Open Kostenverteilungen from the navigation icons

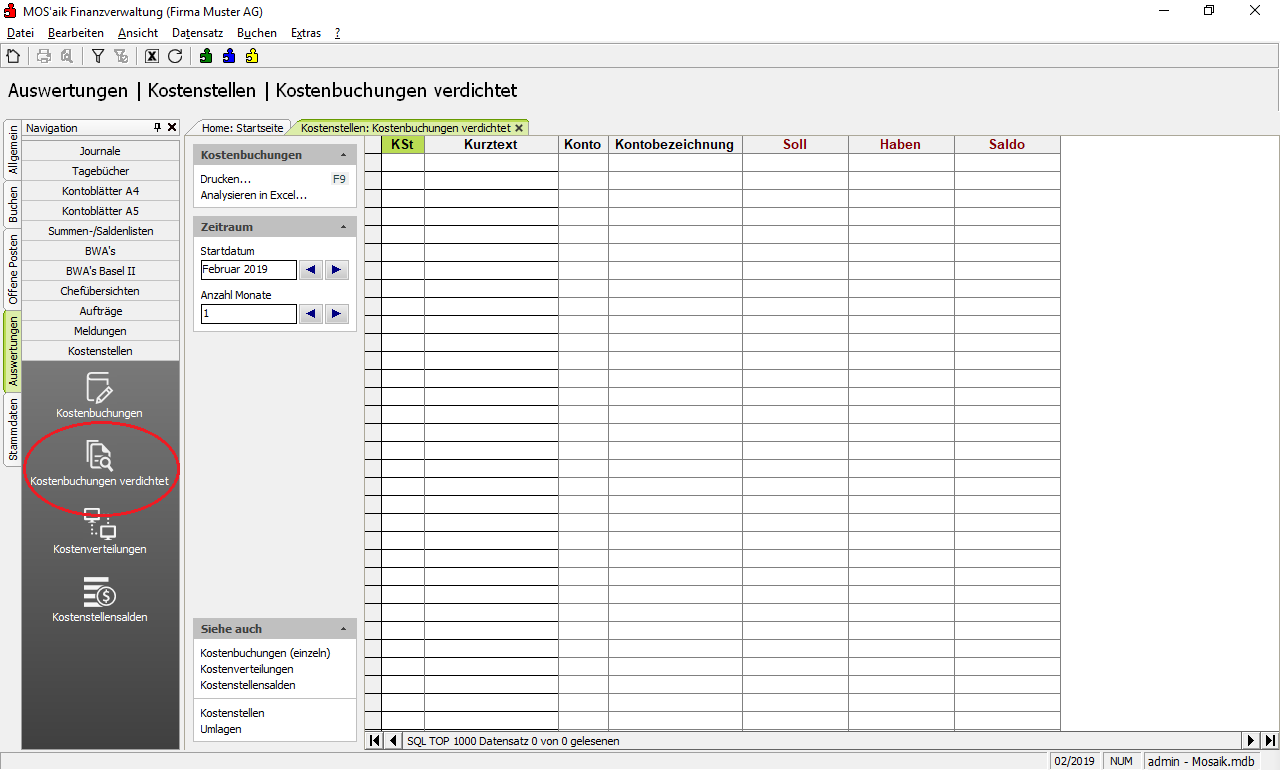[x=100, y=531]
